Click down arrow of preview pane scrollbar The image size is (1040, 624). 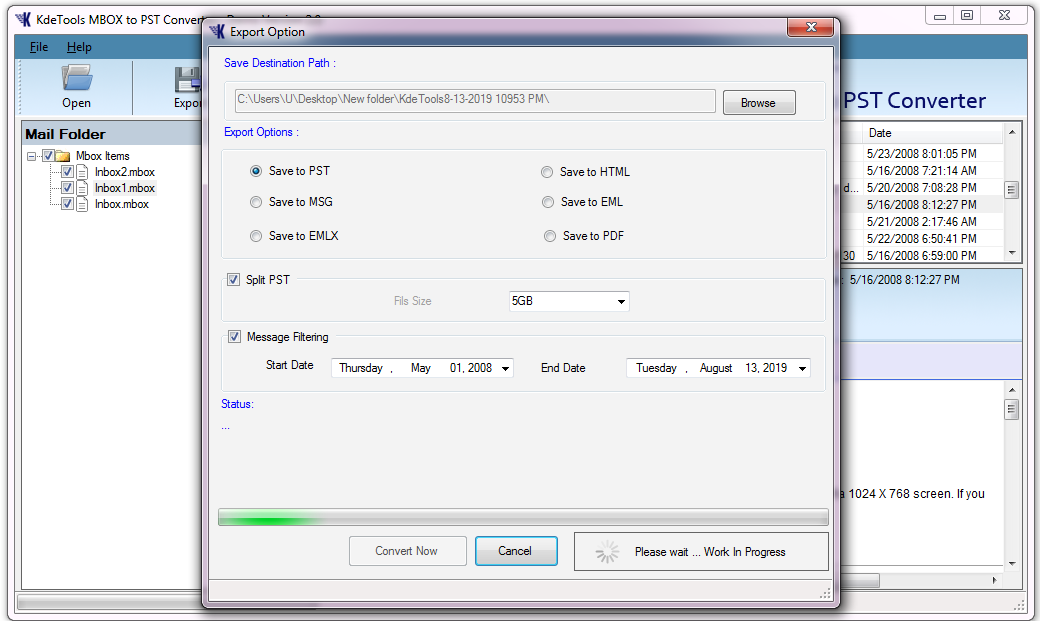click(x=1011, y=564)
